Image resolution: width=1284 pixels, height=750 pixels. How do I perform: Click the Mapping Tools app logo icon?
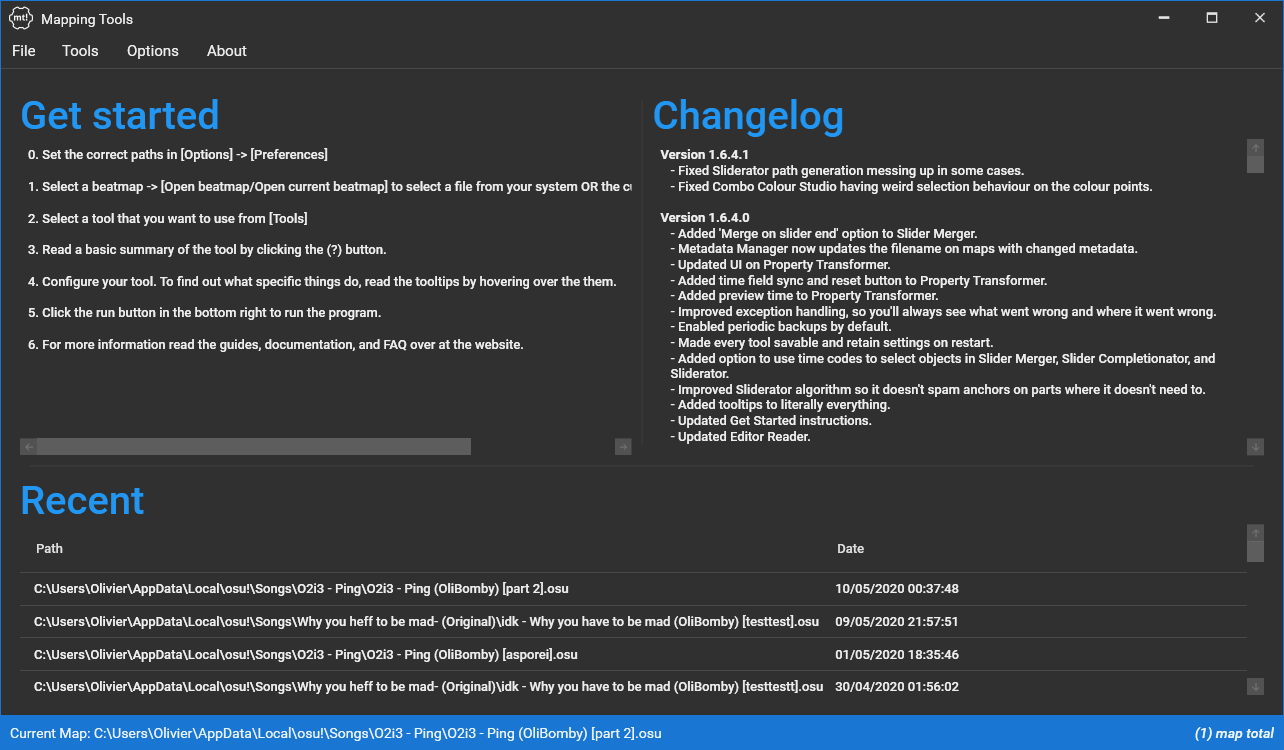tap(21, 18)
